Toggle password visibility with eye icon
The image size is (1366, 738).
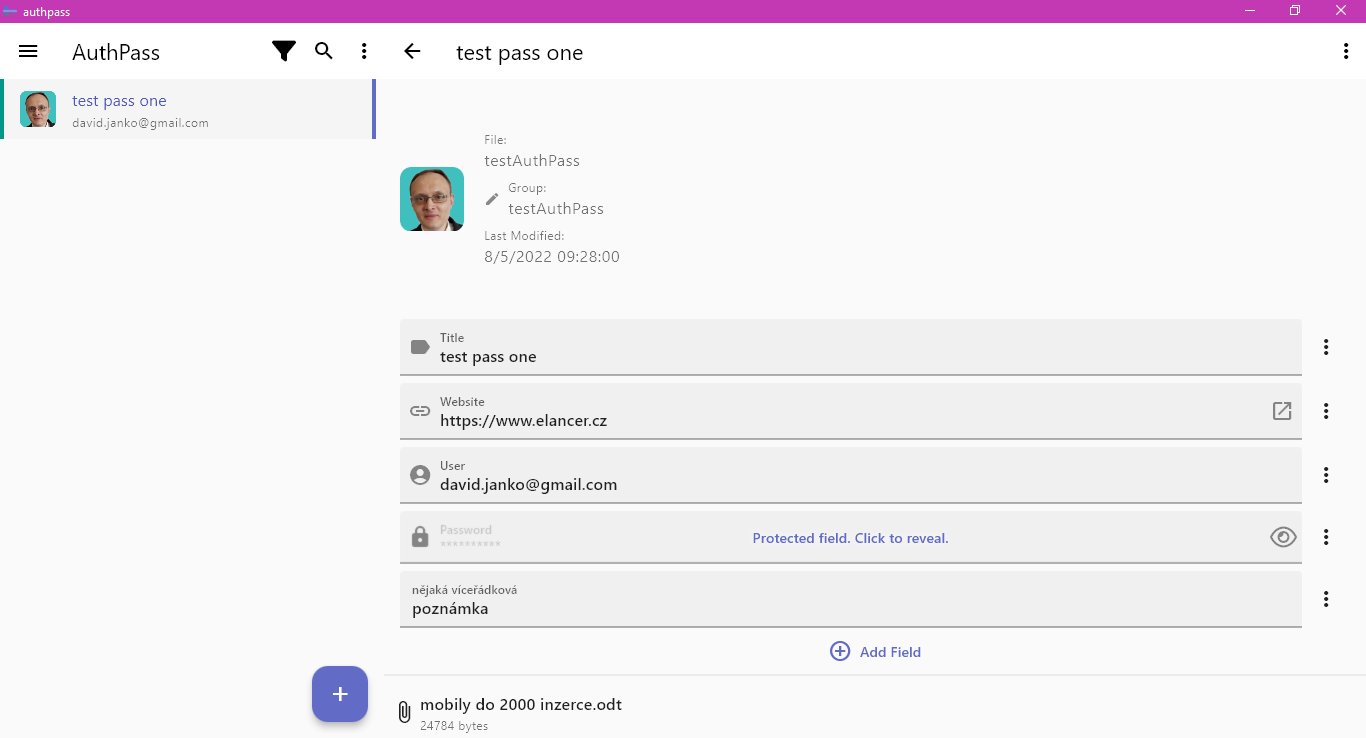coord(1283,537)
